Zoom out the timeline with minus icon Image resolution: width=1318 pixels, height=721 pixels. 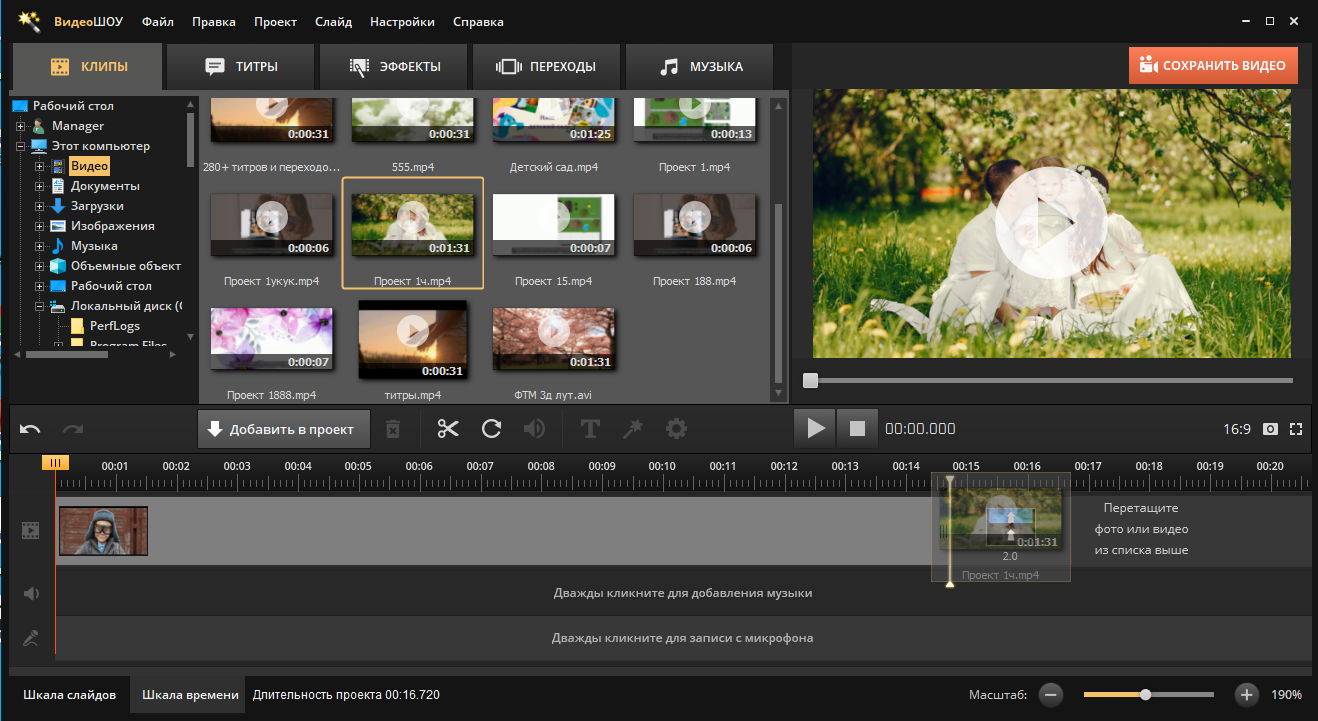(1049, 694)
